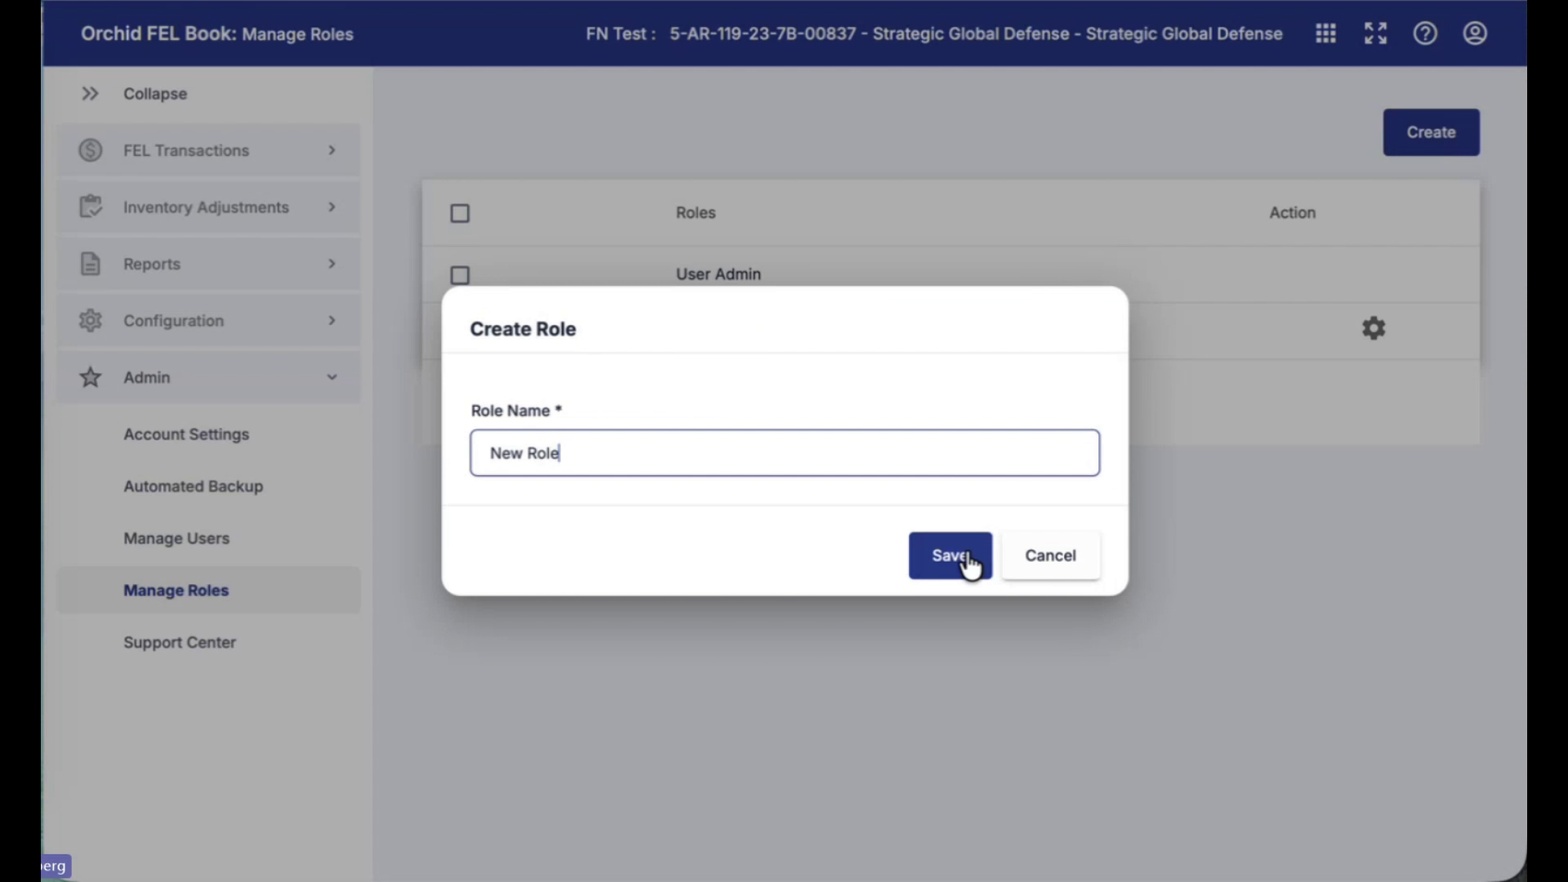Image resolution: width=1568 pixels, height=882 pixels.
Task: Cancel the Create Role dialog
Action: click(1050, 555)
